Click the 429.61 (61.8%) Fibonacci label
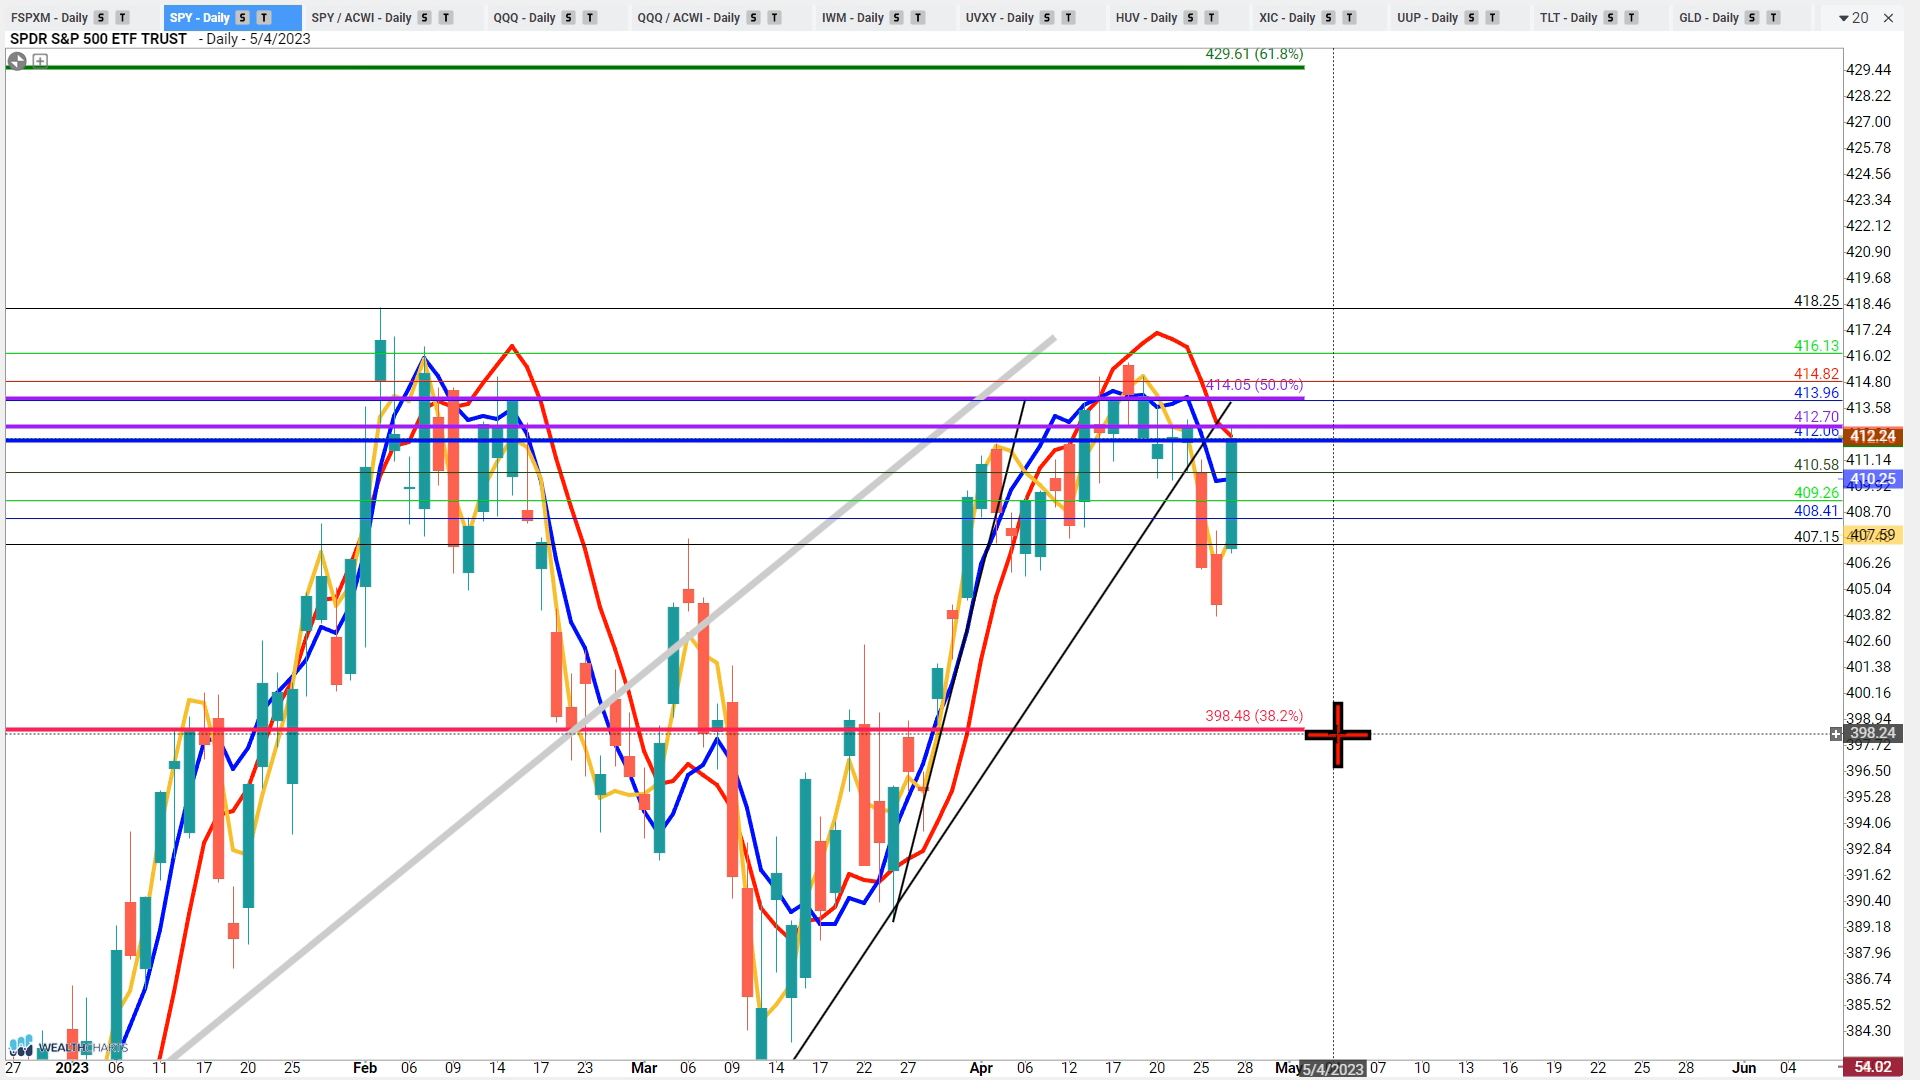The image size is (1920, 1080). coord(1254,54)
